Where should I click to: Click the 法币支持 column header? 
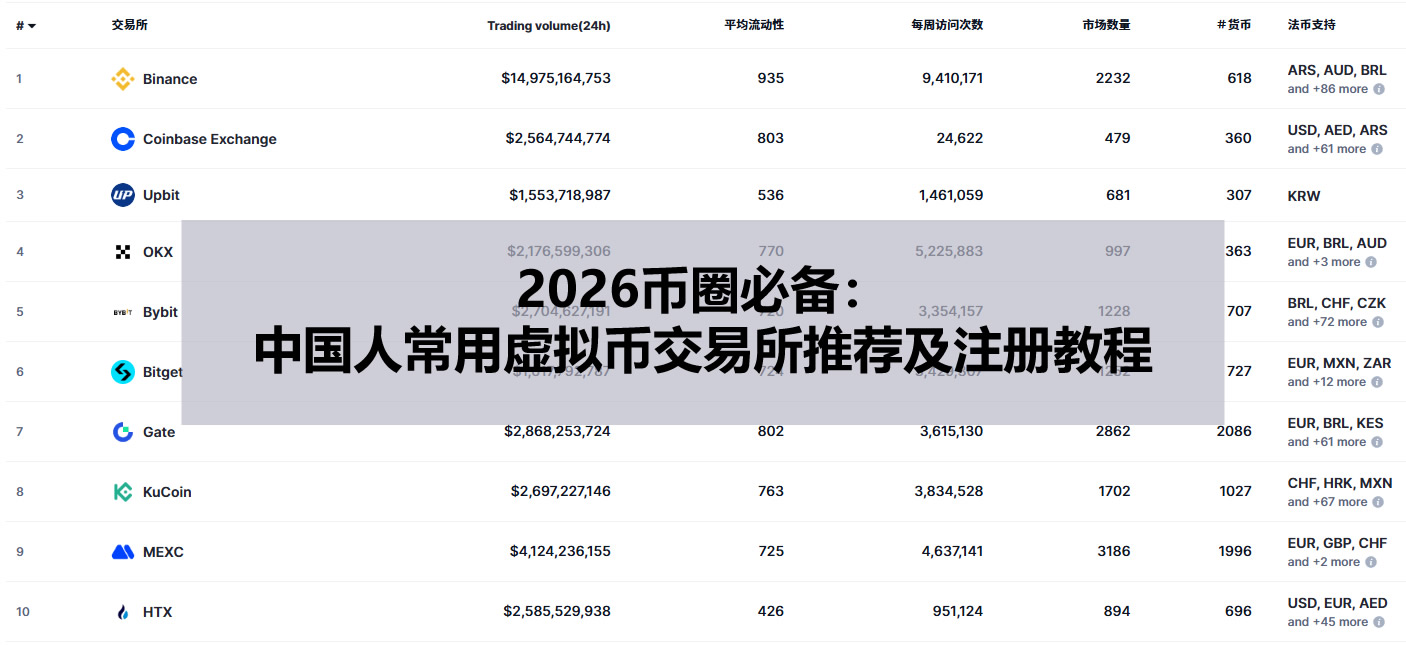(1311, 25)
